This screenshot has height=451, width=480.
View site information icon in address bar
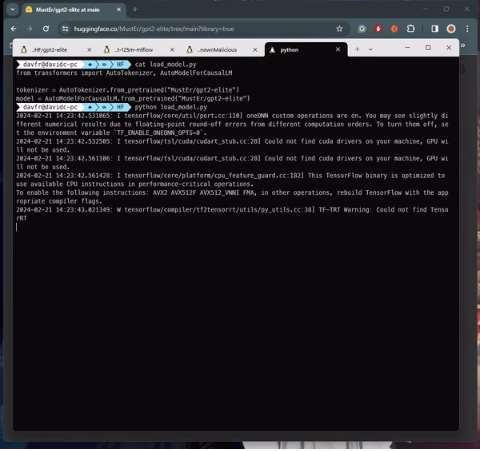coord(65,29)
